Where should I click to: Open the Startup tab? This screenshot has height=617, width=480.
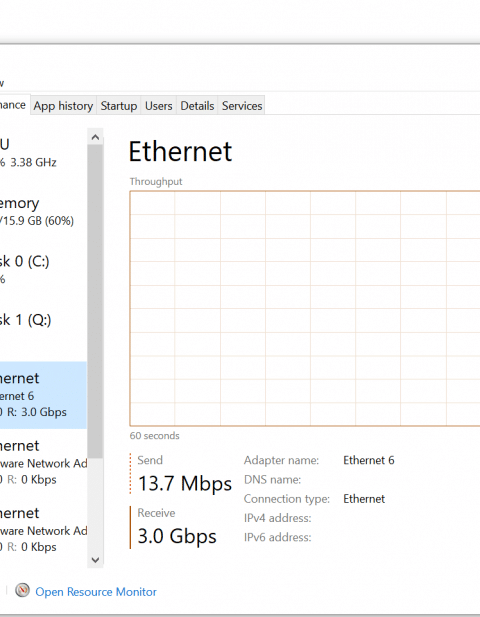tap(119, 105)
